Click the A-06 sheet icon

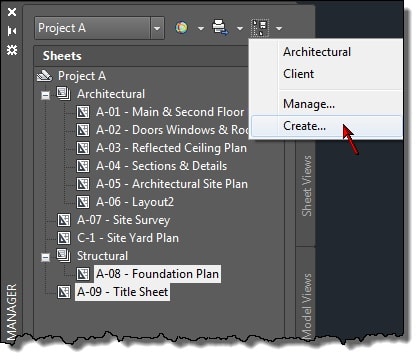pos(83,202)
